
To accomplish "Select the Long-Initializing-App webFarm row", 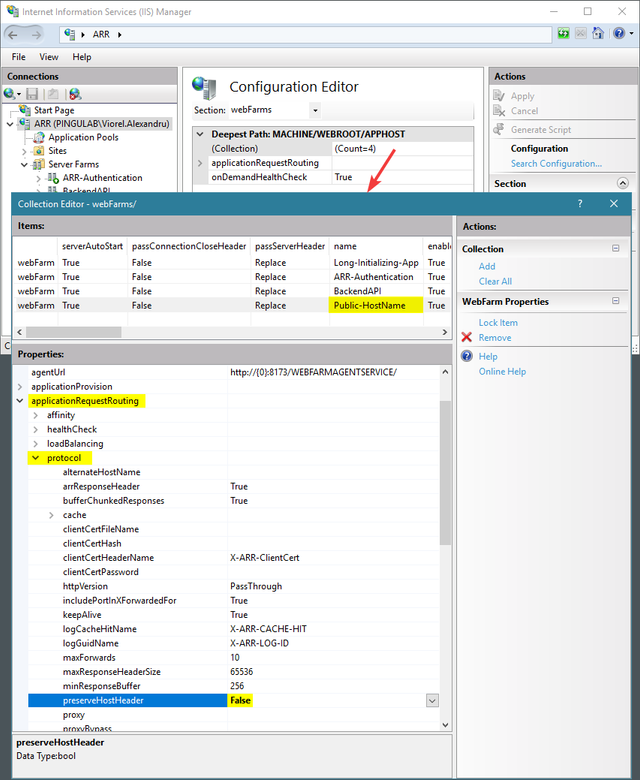I will tap(232, 262).
